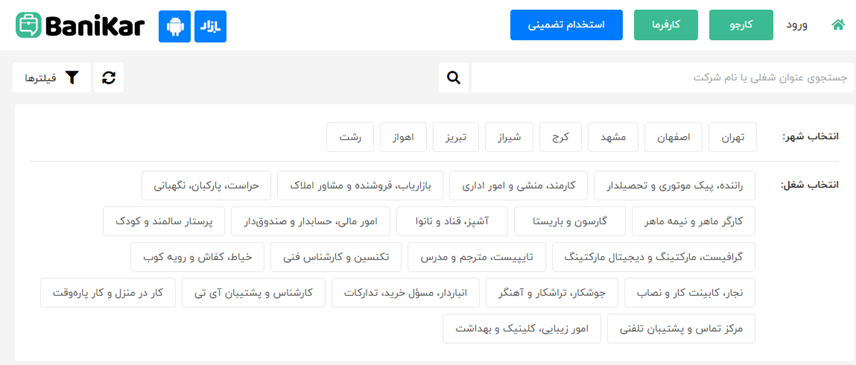Choose job امور مالی، حسابدار و صندوق‌دار
The width and height of the screenshot is (856, 365).
click(x=311, y=221)
